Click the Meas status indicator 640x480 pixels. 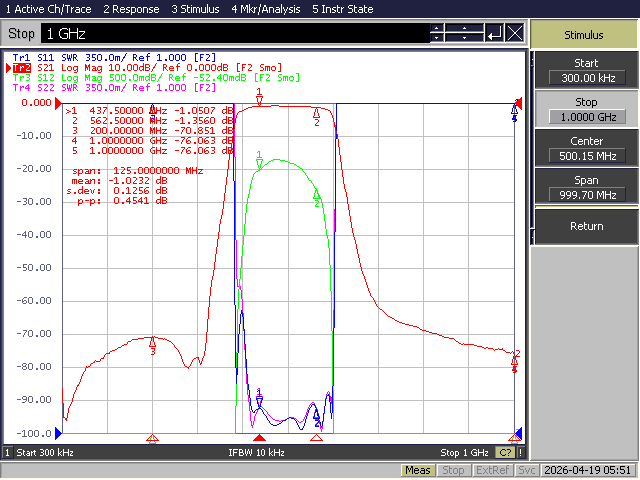418,471
